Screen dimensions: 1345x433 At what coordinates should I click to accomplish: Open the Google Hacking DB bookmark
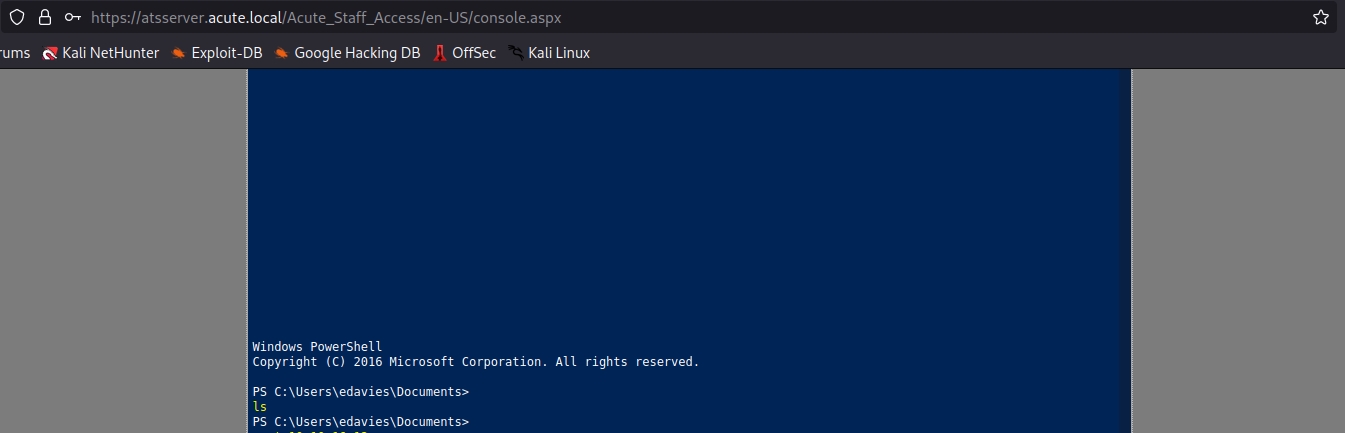point(356,53)
